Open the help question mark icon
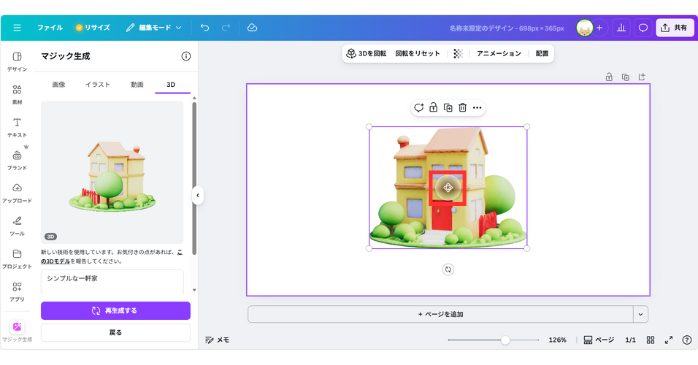Viewport: 698px width, 365px height. (687, 340)
